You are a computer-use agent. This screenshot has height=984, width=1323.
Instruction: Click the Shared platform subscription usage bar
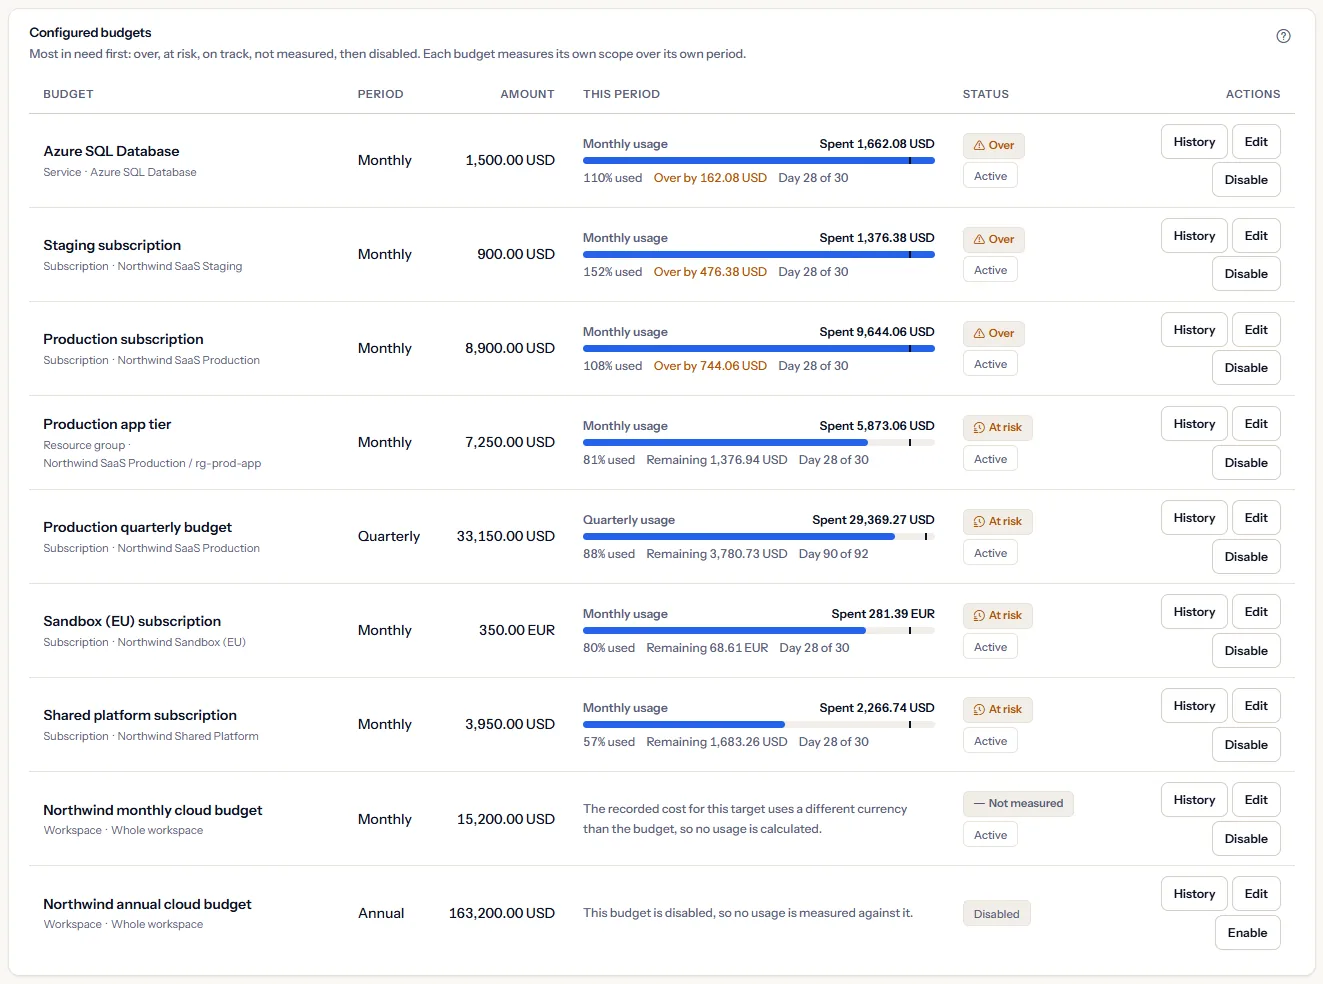[759, 724]
